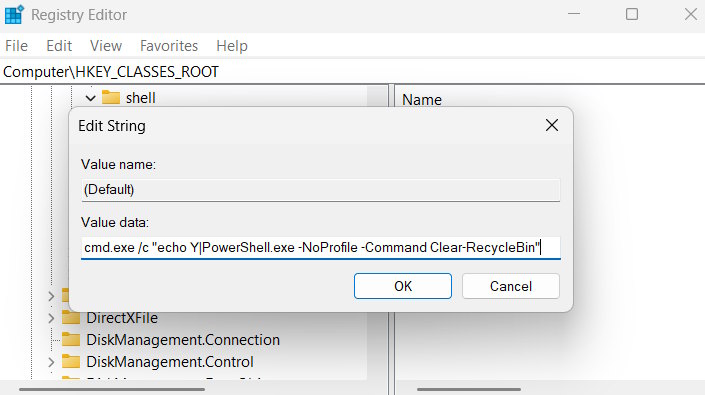Collapse the shell key
This screenshot has width=705, height=395.
click(x=90, y=98)
